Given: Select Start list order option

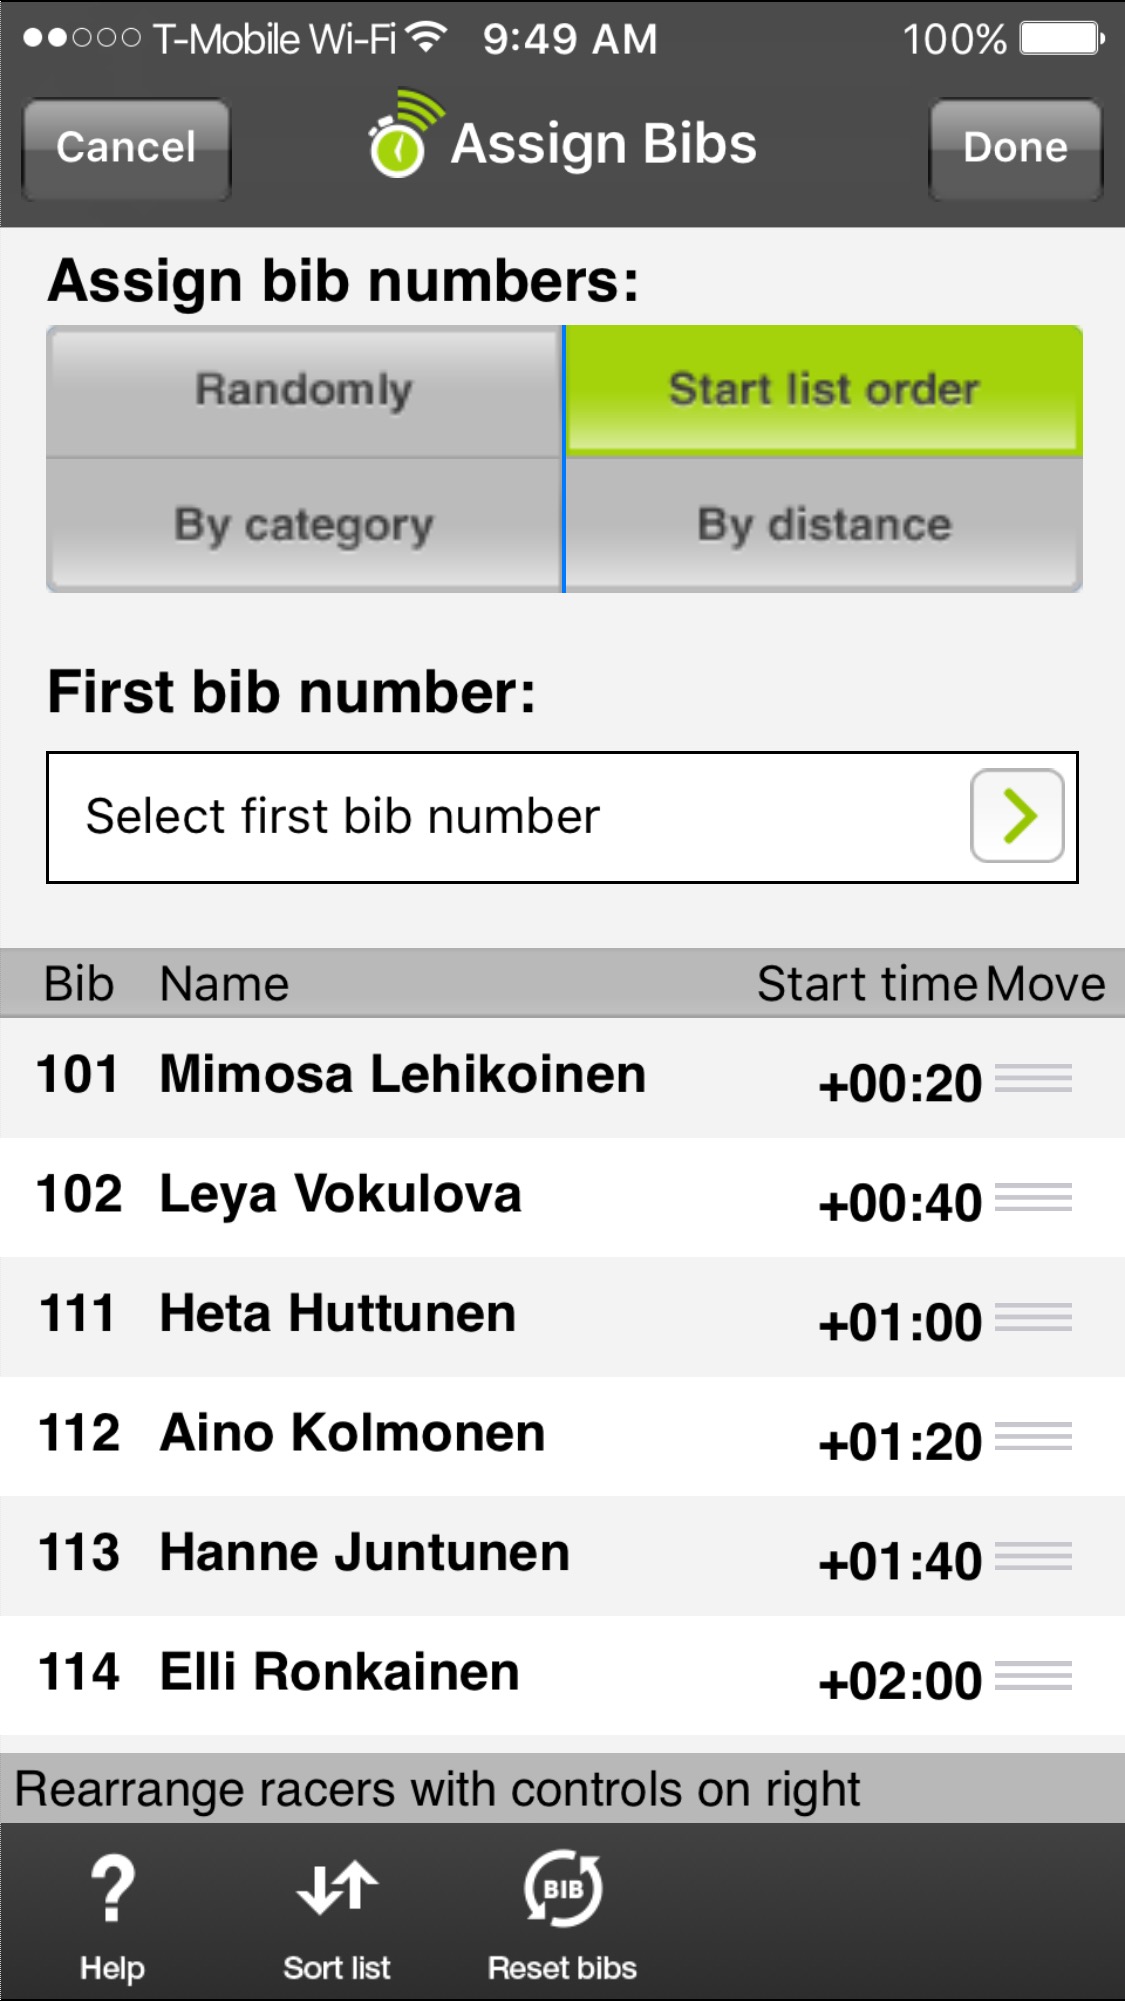Looking at the screenshot, I should [823, 391].
